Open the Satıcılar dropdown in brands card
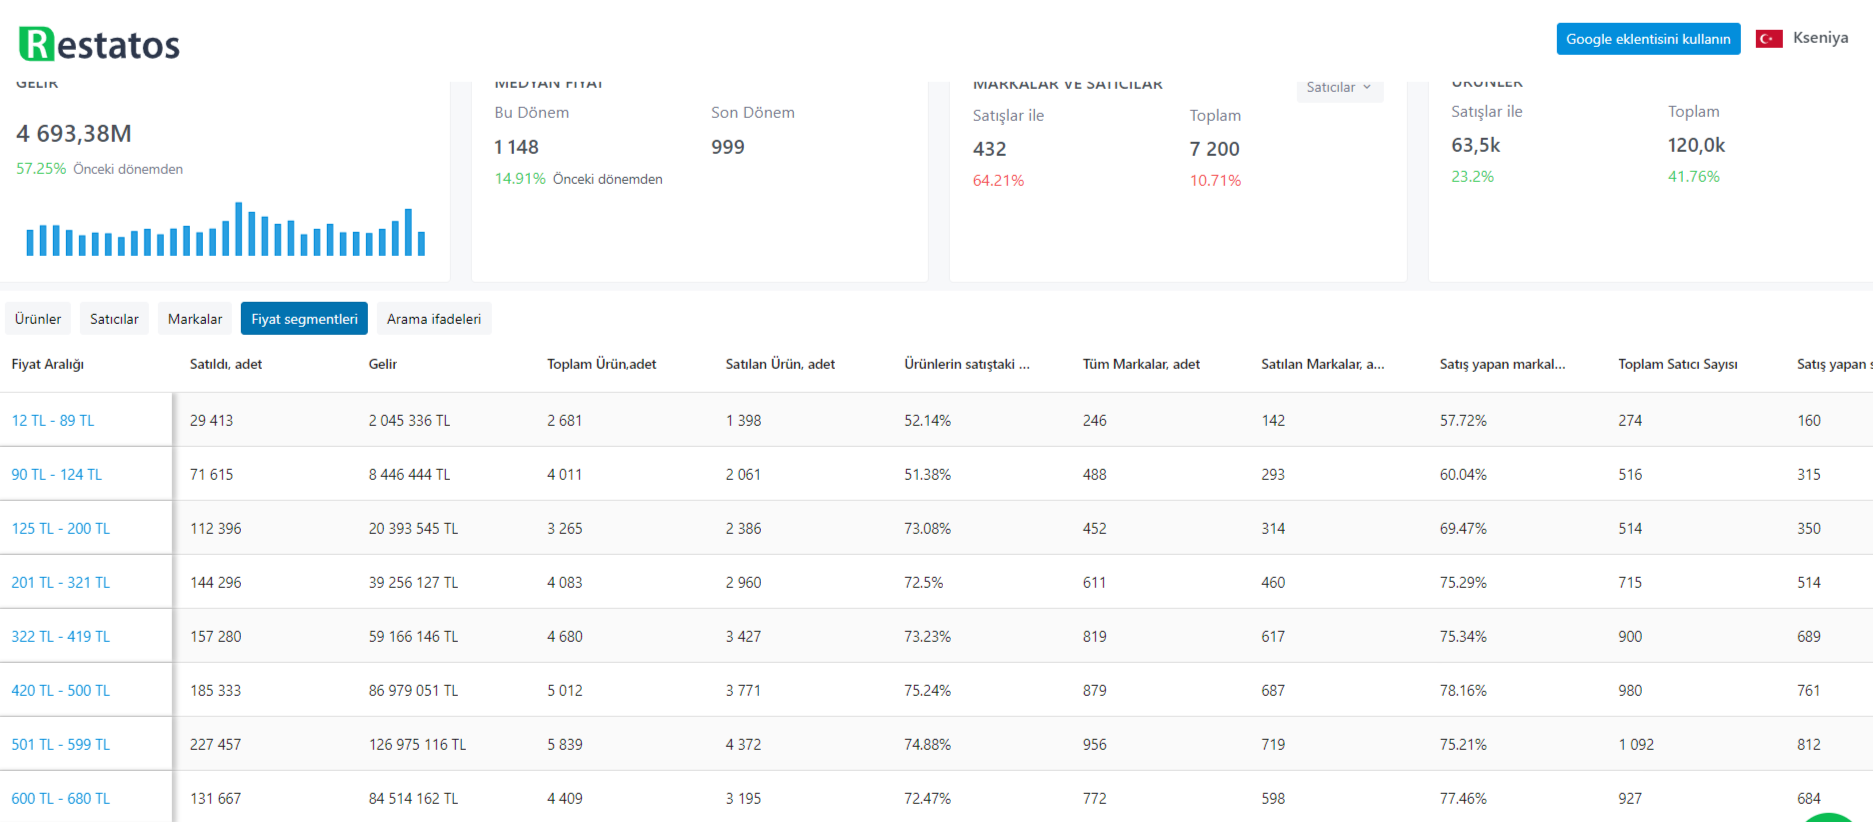Screen dimensions: 1873x822 [1339, 87]
